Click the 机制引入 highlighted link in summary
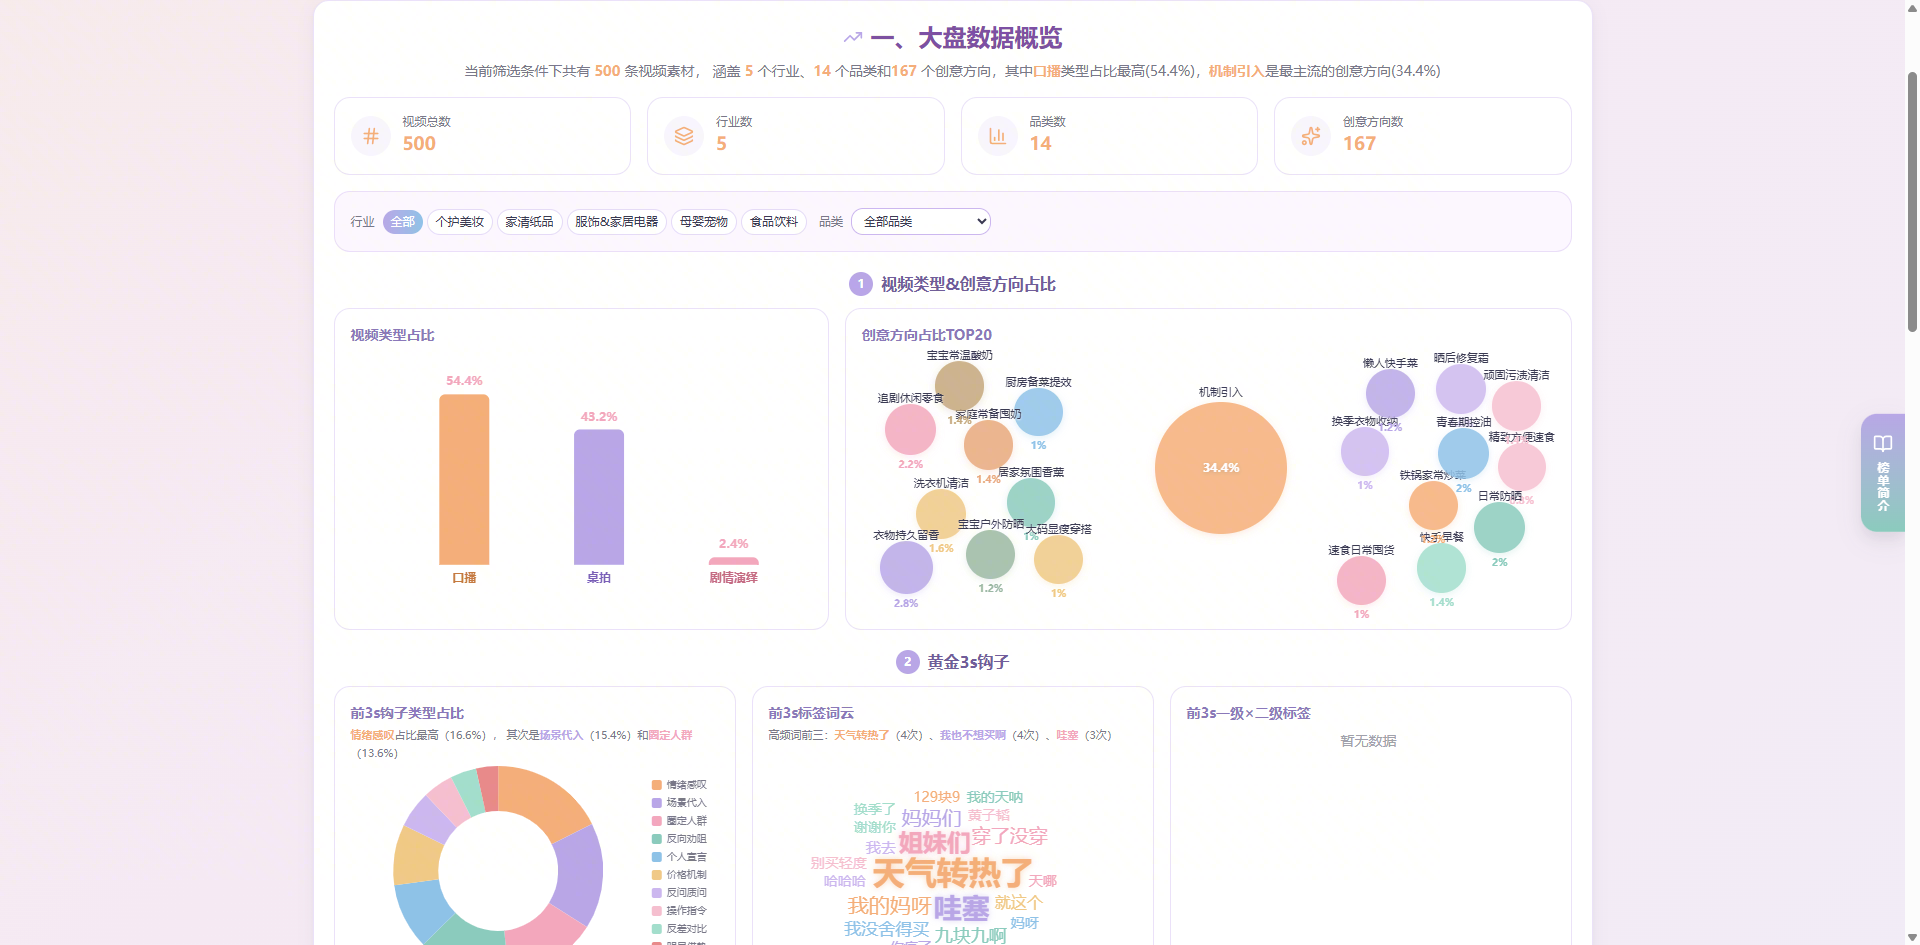1920x945 pixels. coord(1236,71)
